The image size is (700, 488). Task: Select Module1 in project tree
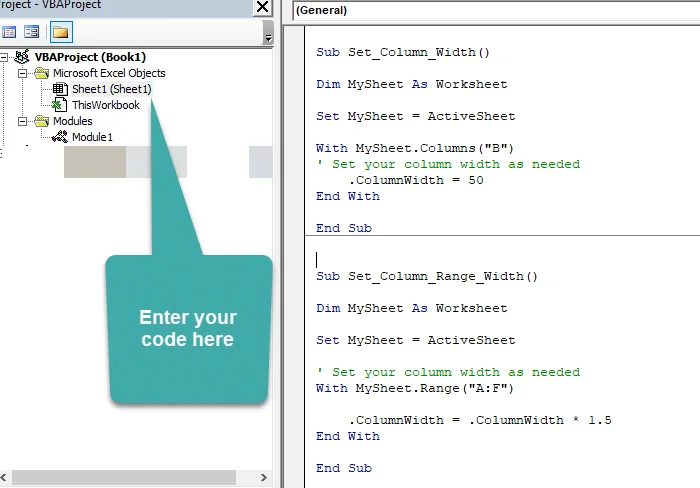point(92,137)
